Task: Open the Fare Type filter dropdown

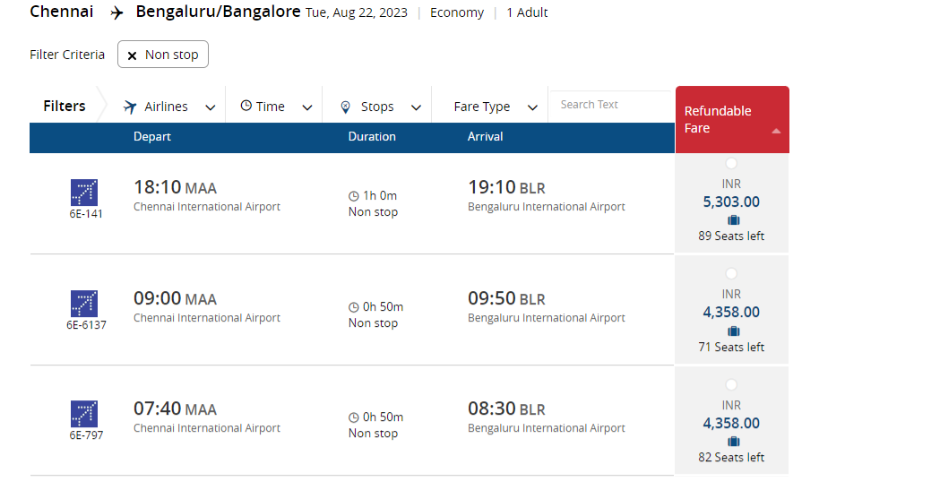Action: [495, 106]
